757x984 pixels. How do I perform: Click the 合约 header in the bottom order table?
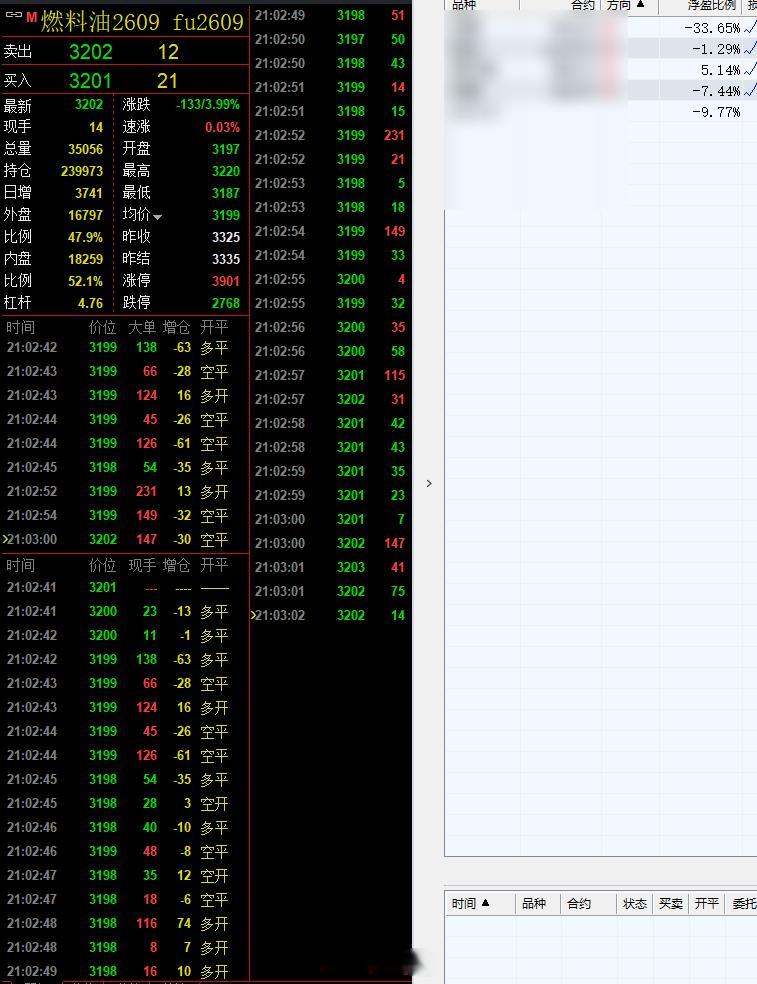tap(579, 904)
